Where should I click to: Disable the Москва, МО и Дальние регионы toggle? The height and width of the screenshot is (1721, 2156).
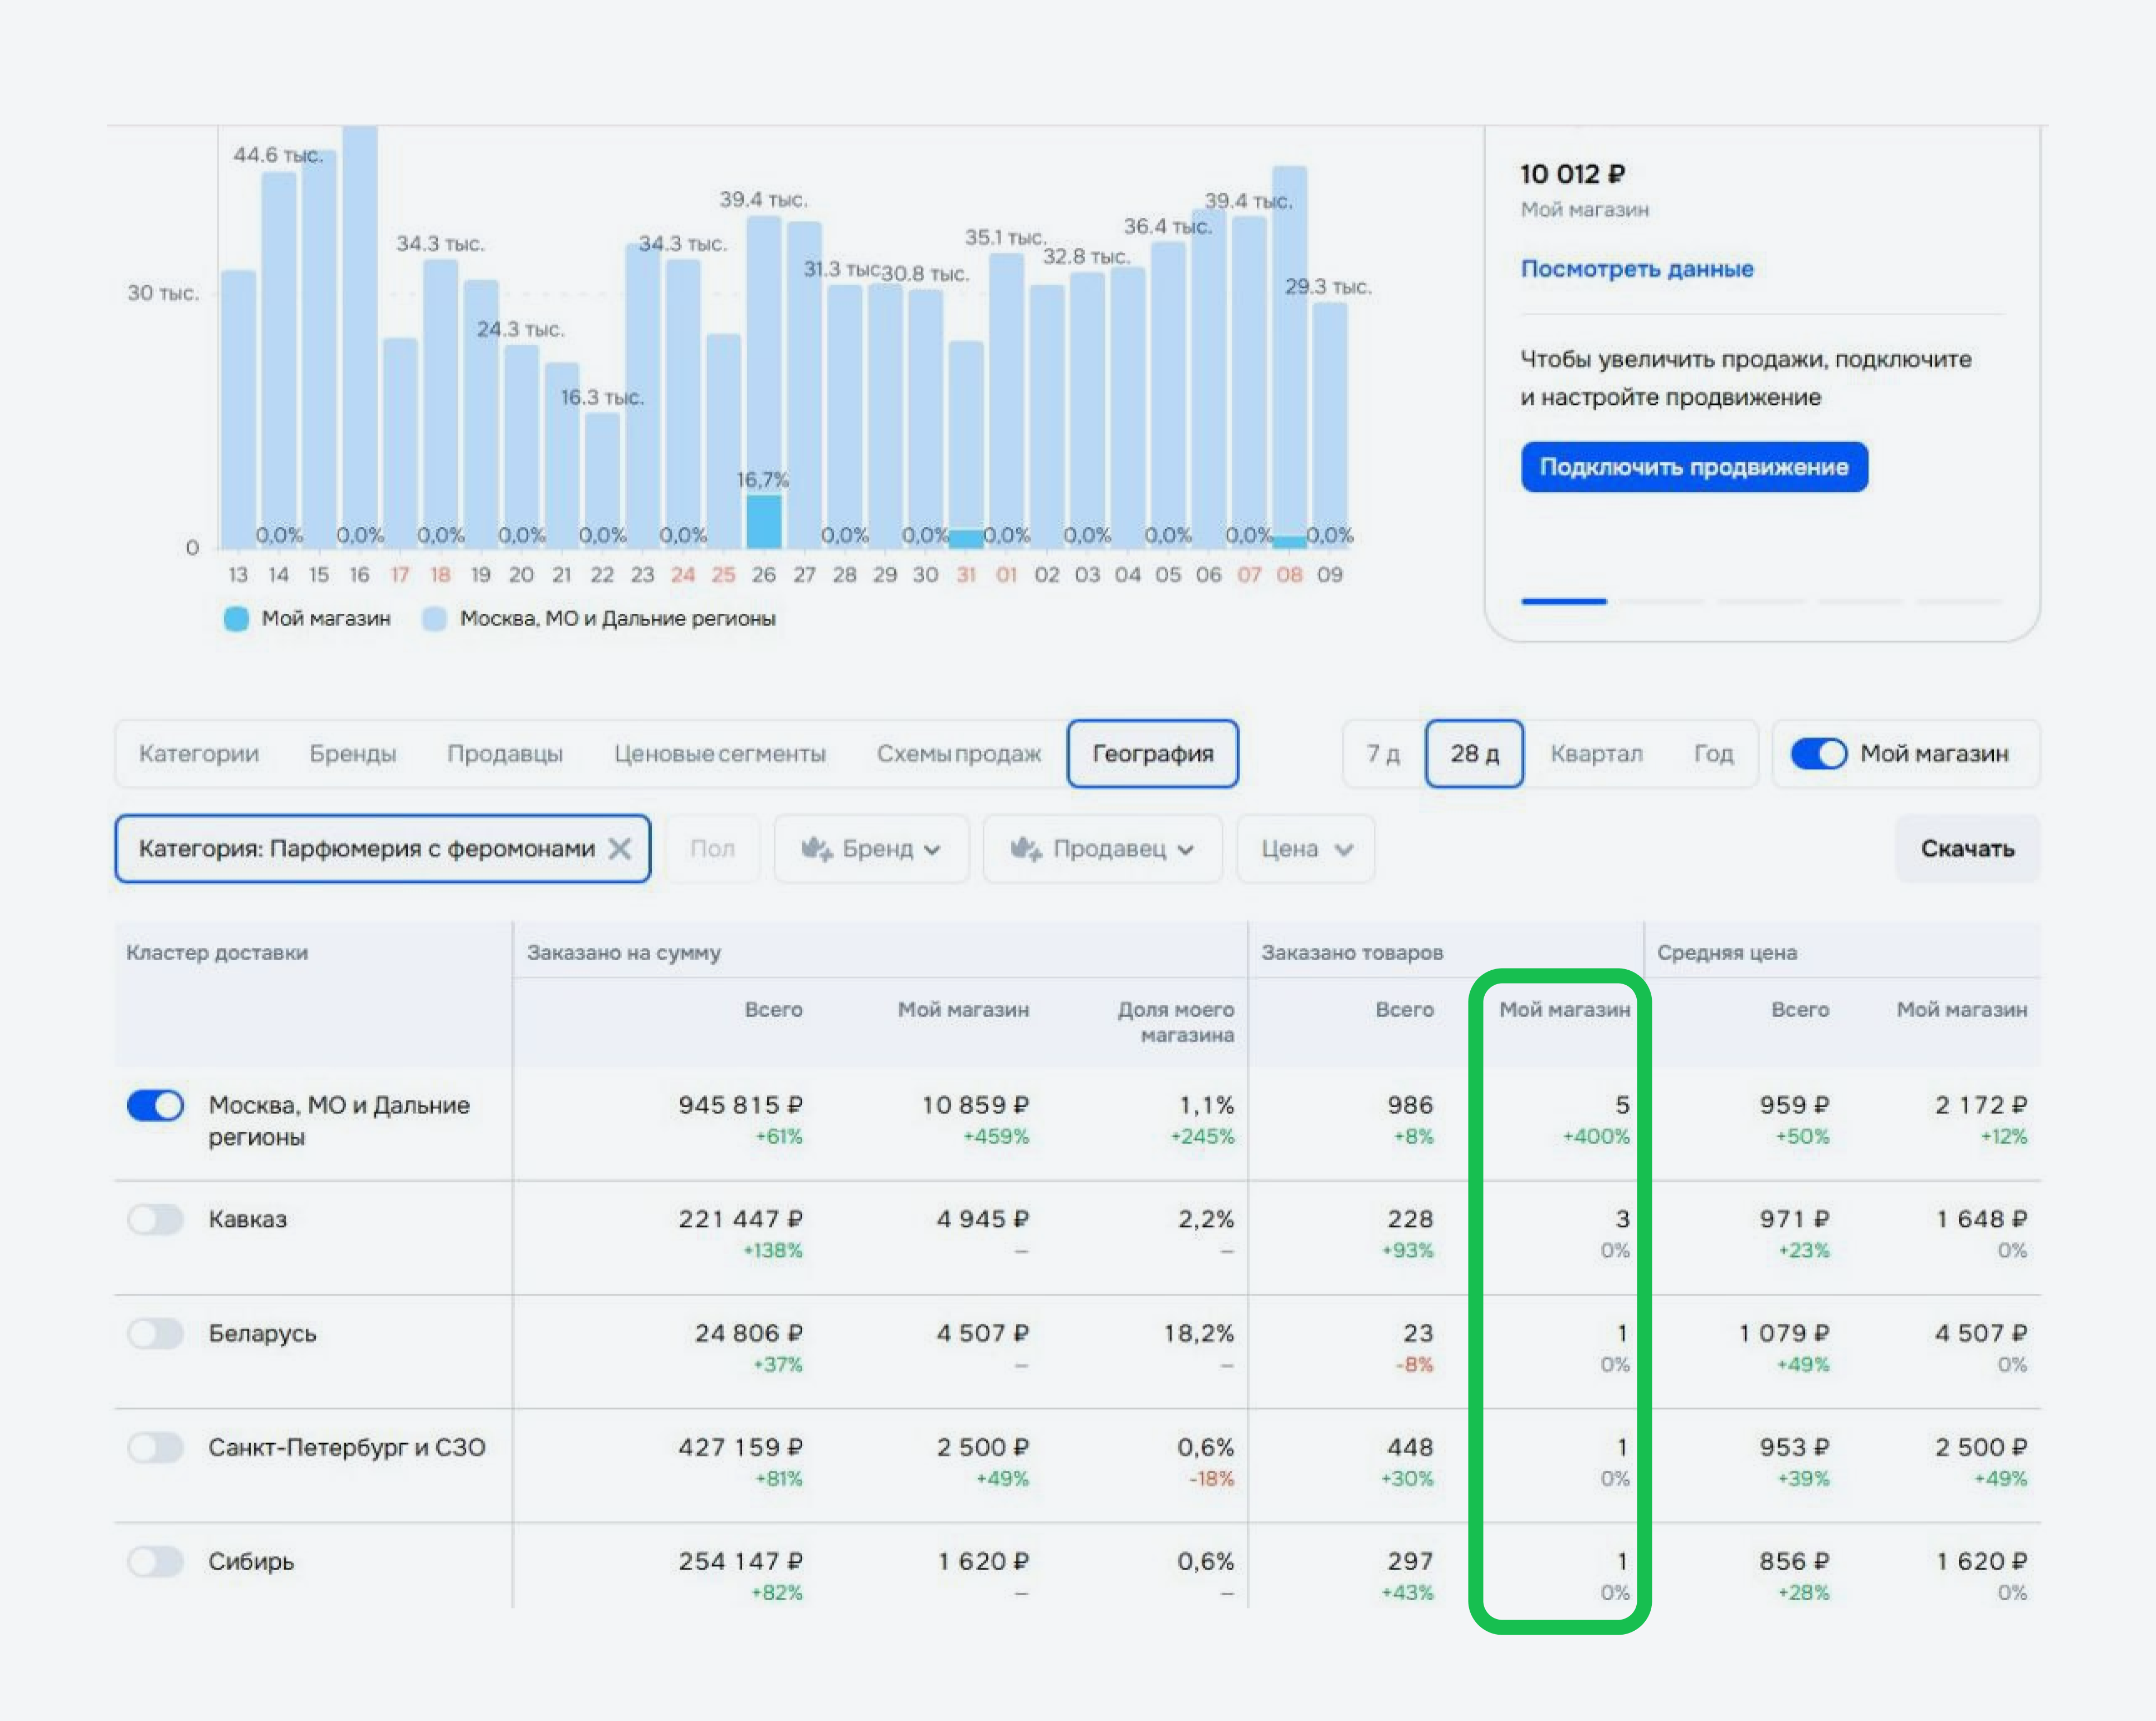coord(155,1105)
